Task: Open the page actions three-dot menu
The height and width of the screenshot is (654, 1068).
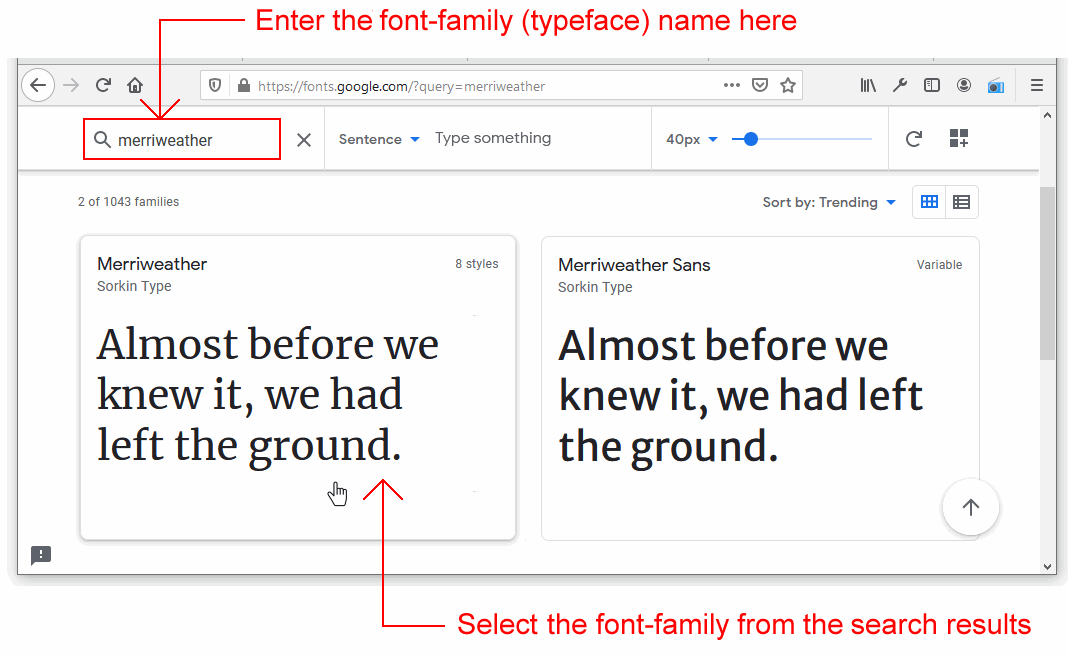Action: (x=732, y=85)
